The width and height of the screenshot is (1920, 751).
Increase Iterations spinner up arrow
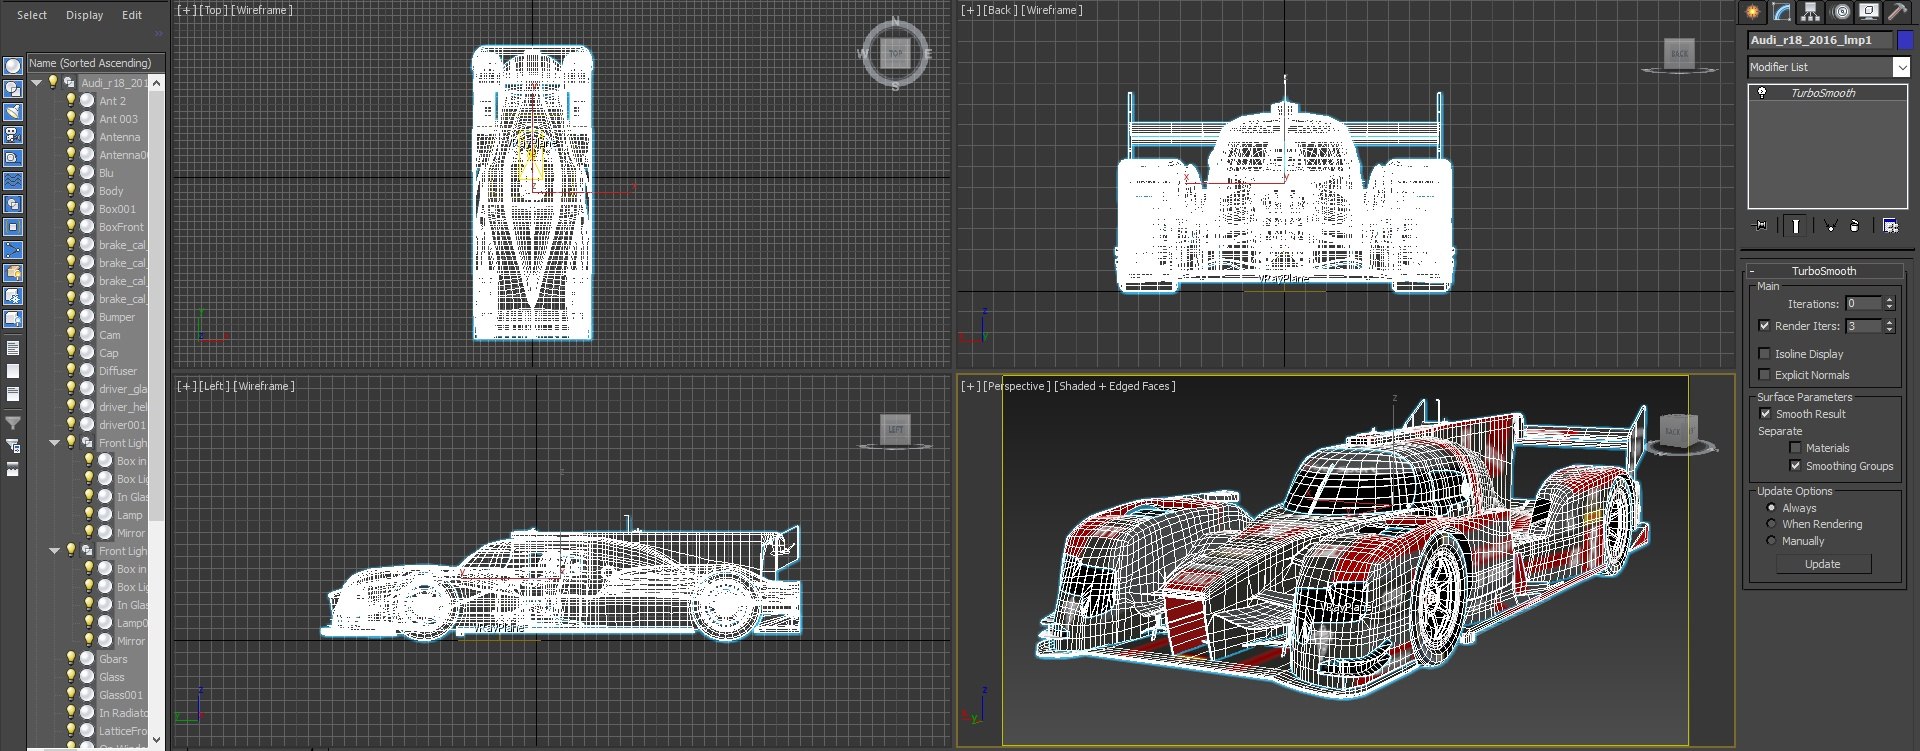point(1889,300)
